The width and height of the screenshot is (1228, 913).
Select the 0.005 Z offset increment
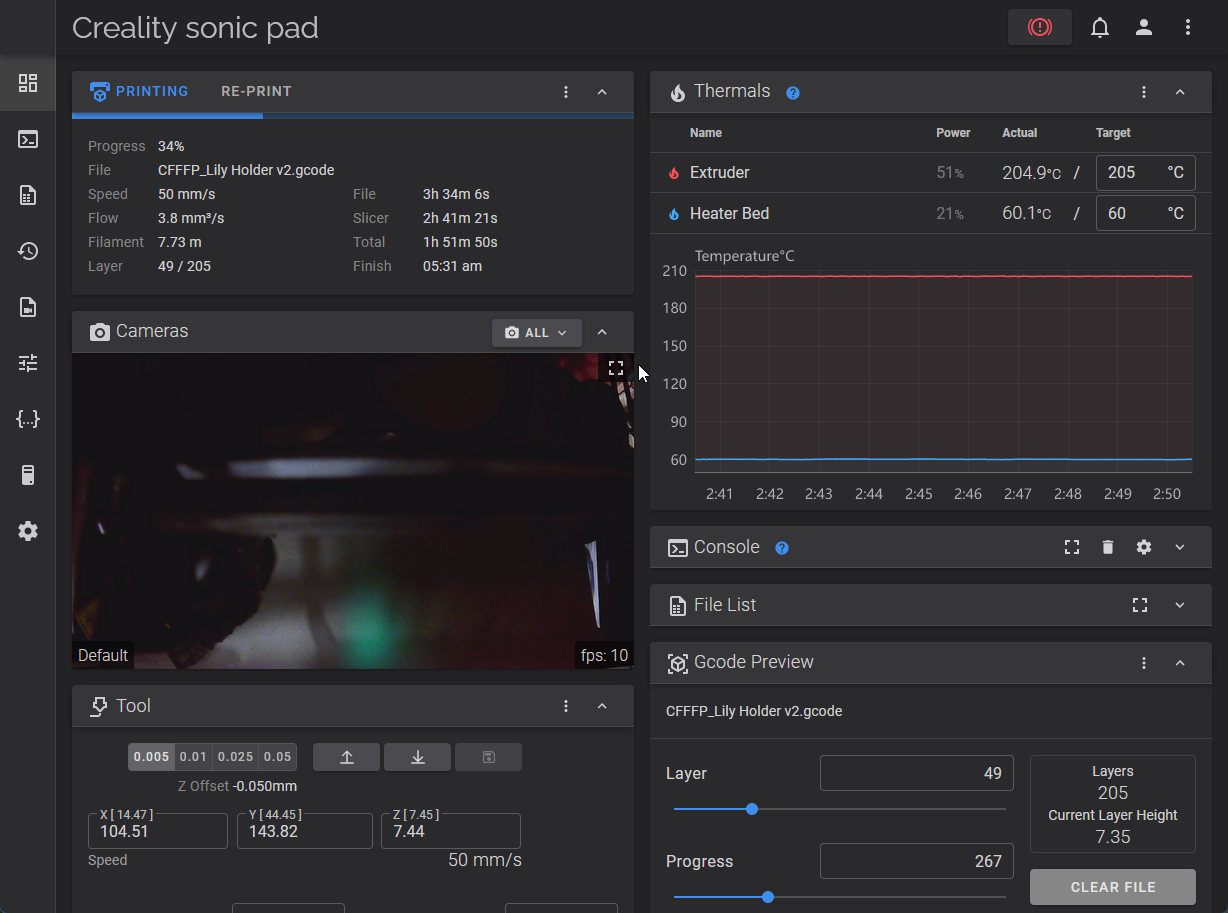click(x=151, y=757)
